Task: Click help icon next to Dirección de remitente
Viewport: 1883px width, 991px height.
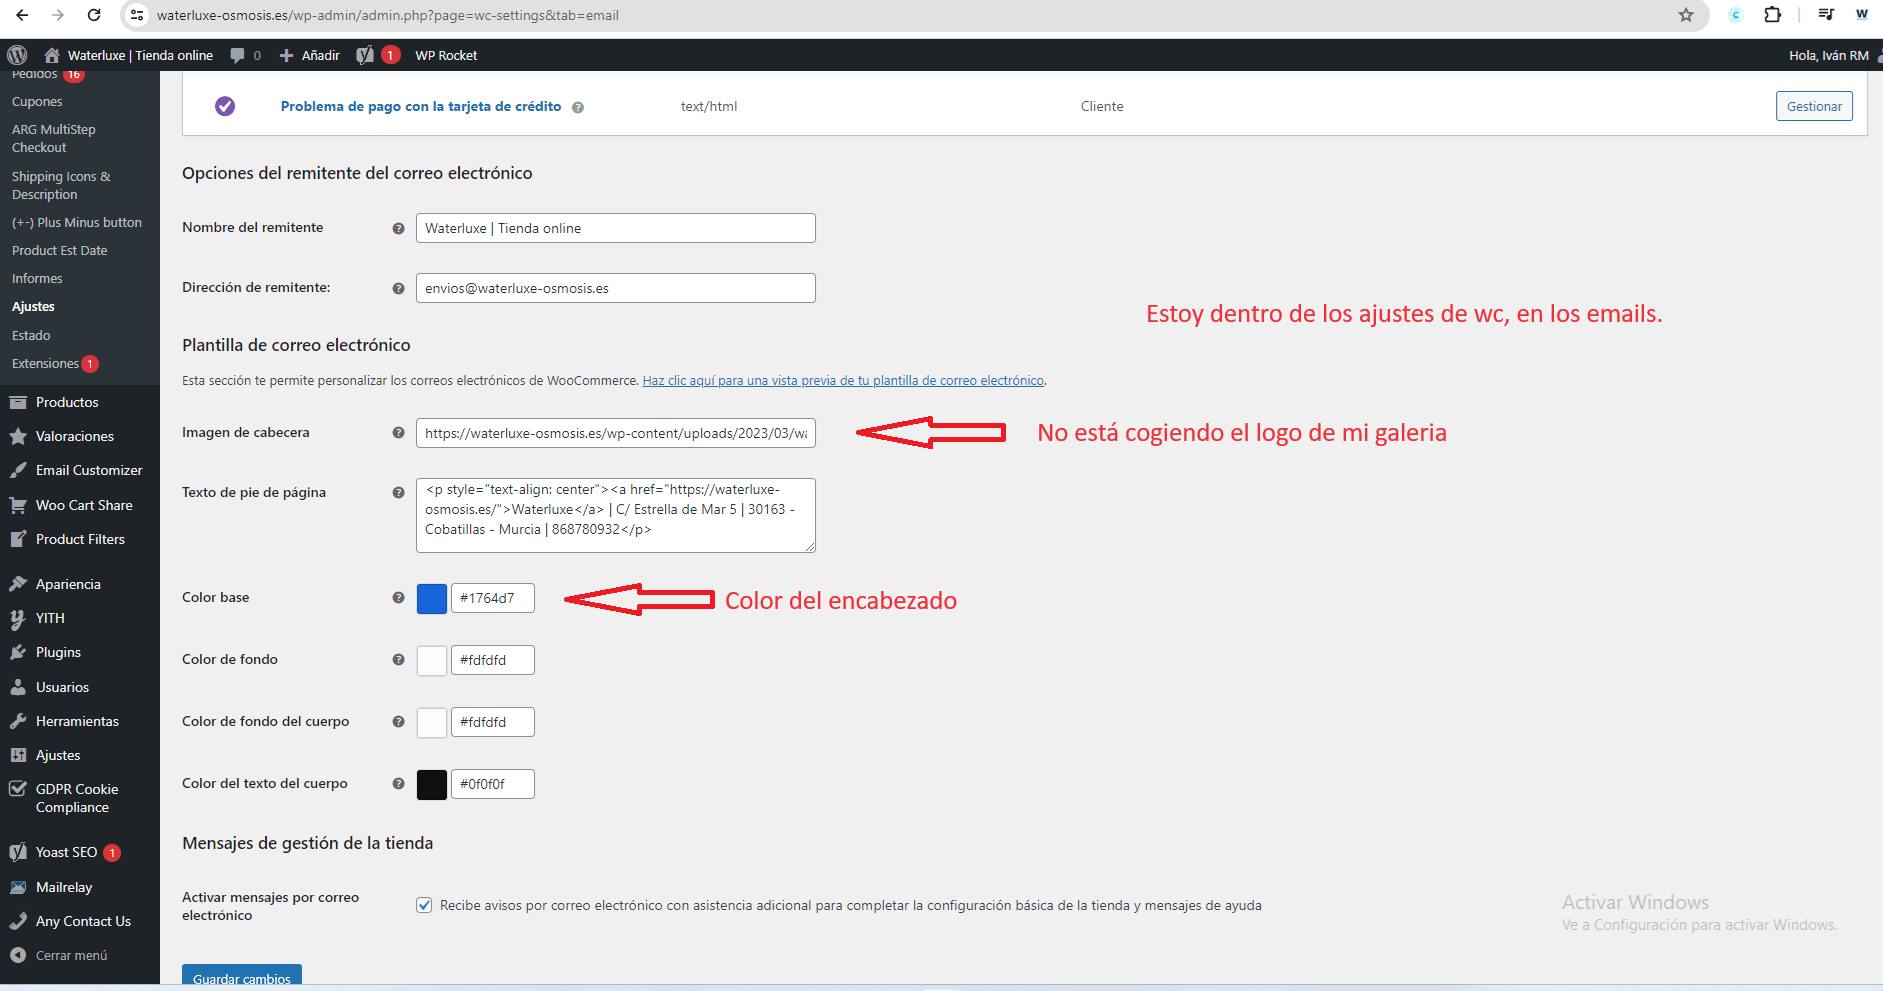Action: pyautogui.click(x=398, y=288)
